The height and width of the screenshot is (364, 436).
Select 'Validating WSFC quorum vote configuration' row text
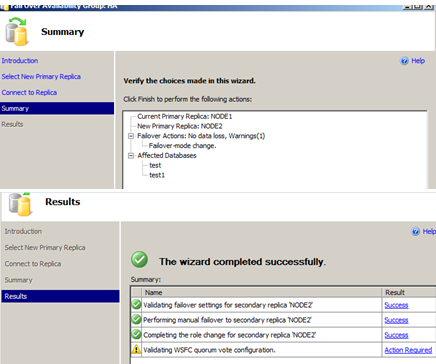pos(209,350)
